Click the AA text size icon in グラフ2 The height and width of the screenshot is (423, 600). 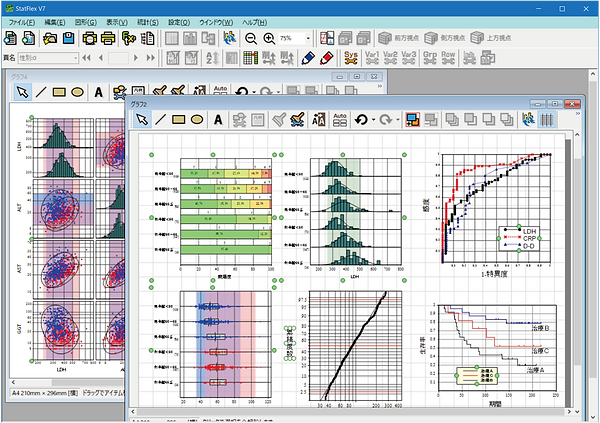[x=318, y=119]
